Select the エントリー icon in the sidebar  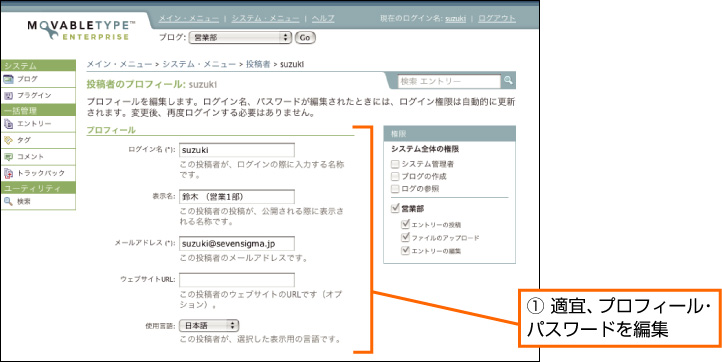8,124
